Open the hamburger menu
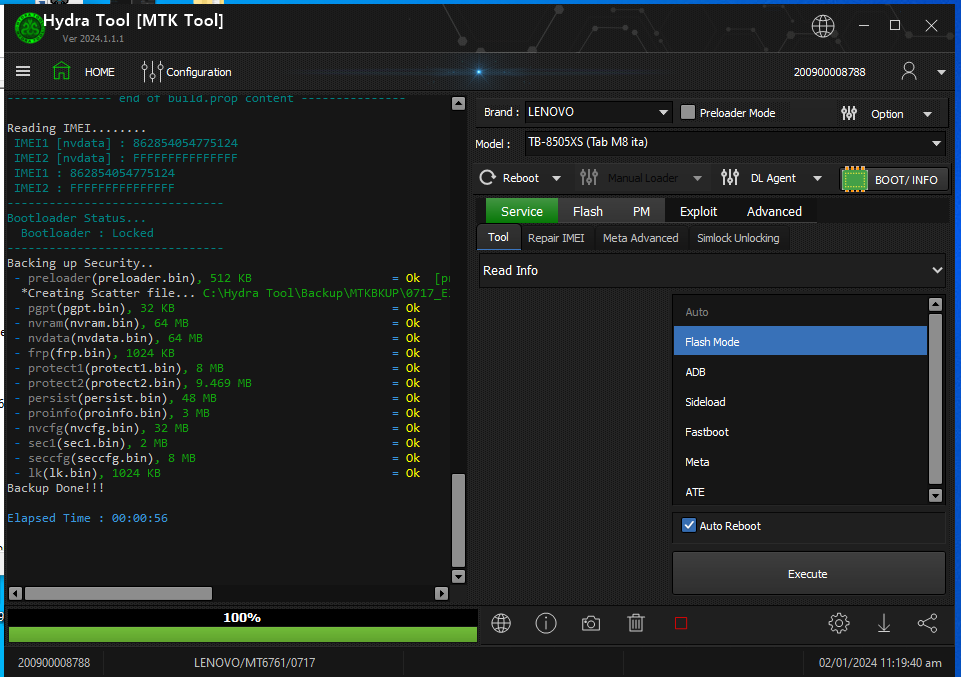961x677 pixels. tap(23, 72)
